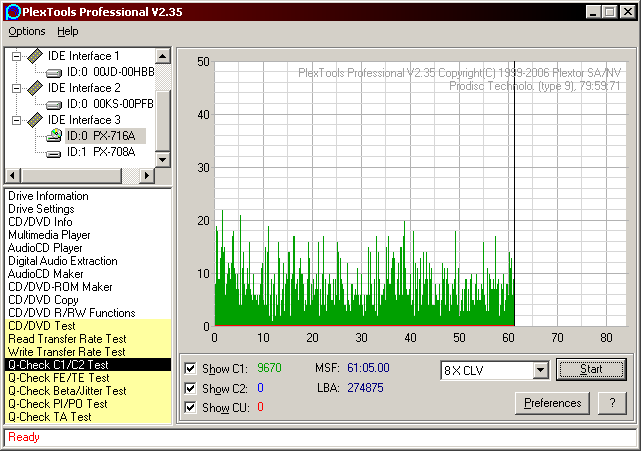Open AudioCD Maker function
This screenshot has height=451, width=641.
click(x=45, y=274)
